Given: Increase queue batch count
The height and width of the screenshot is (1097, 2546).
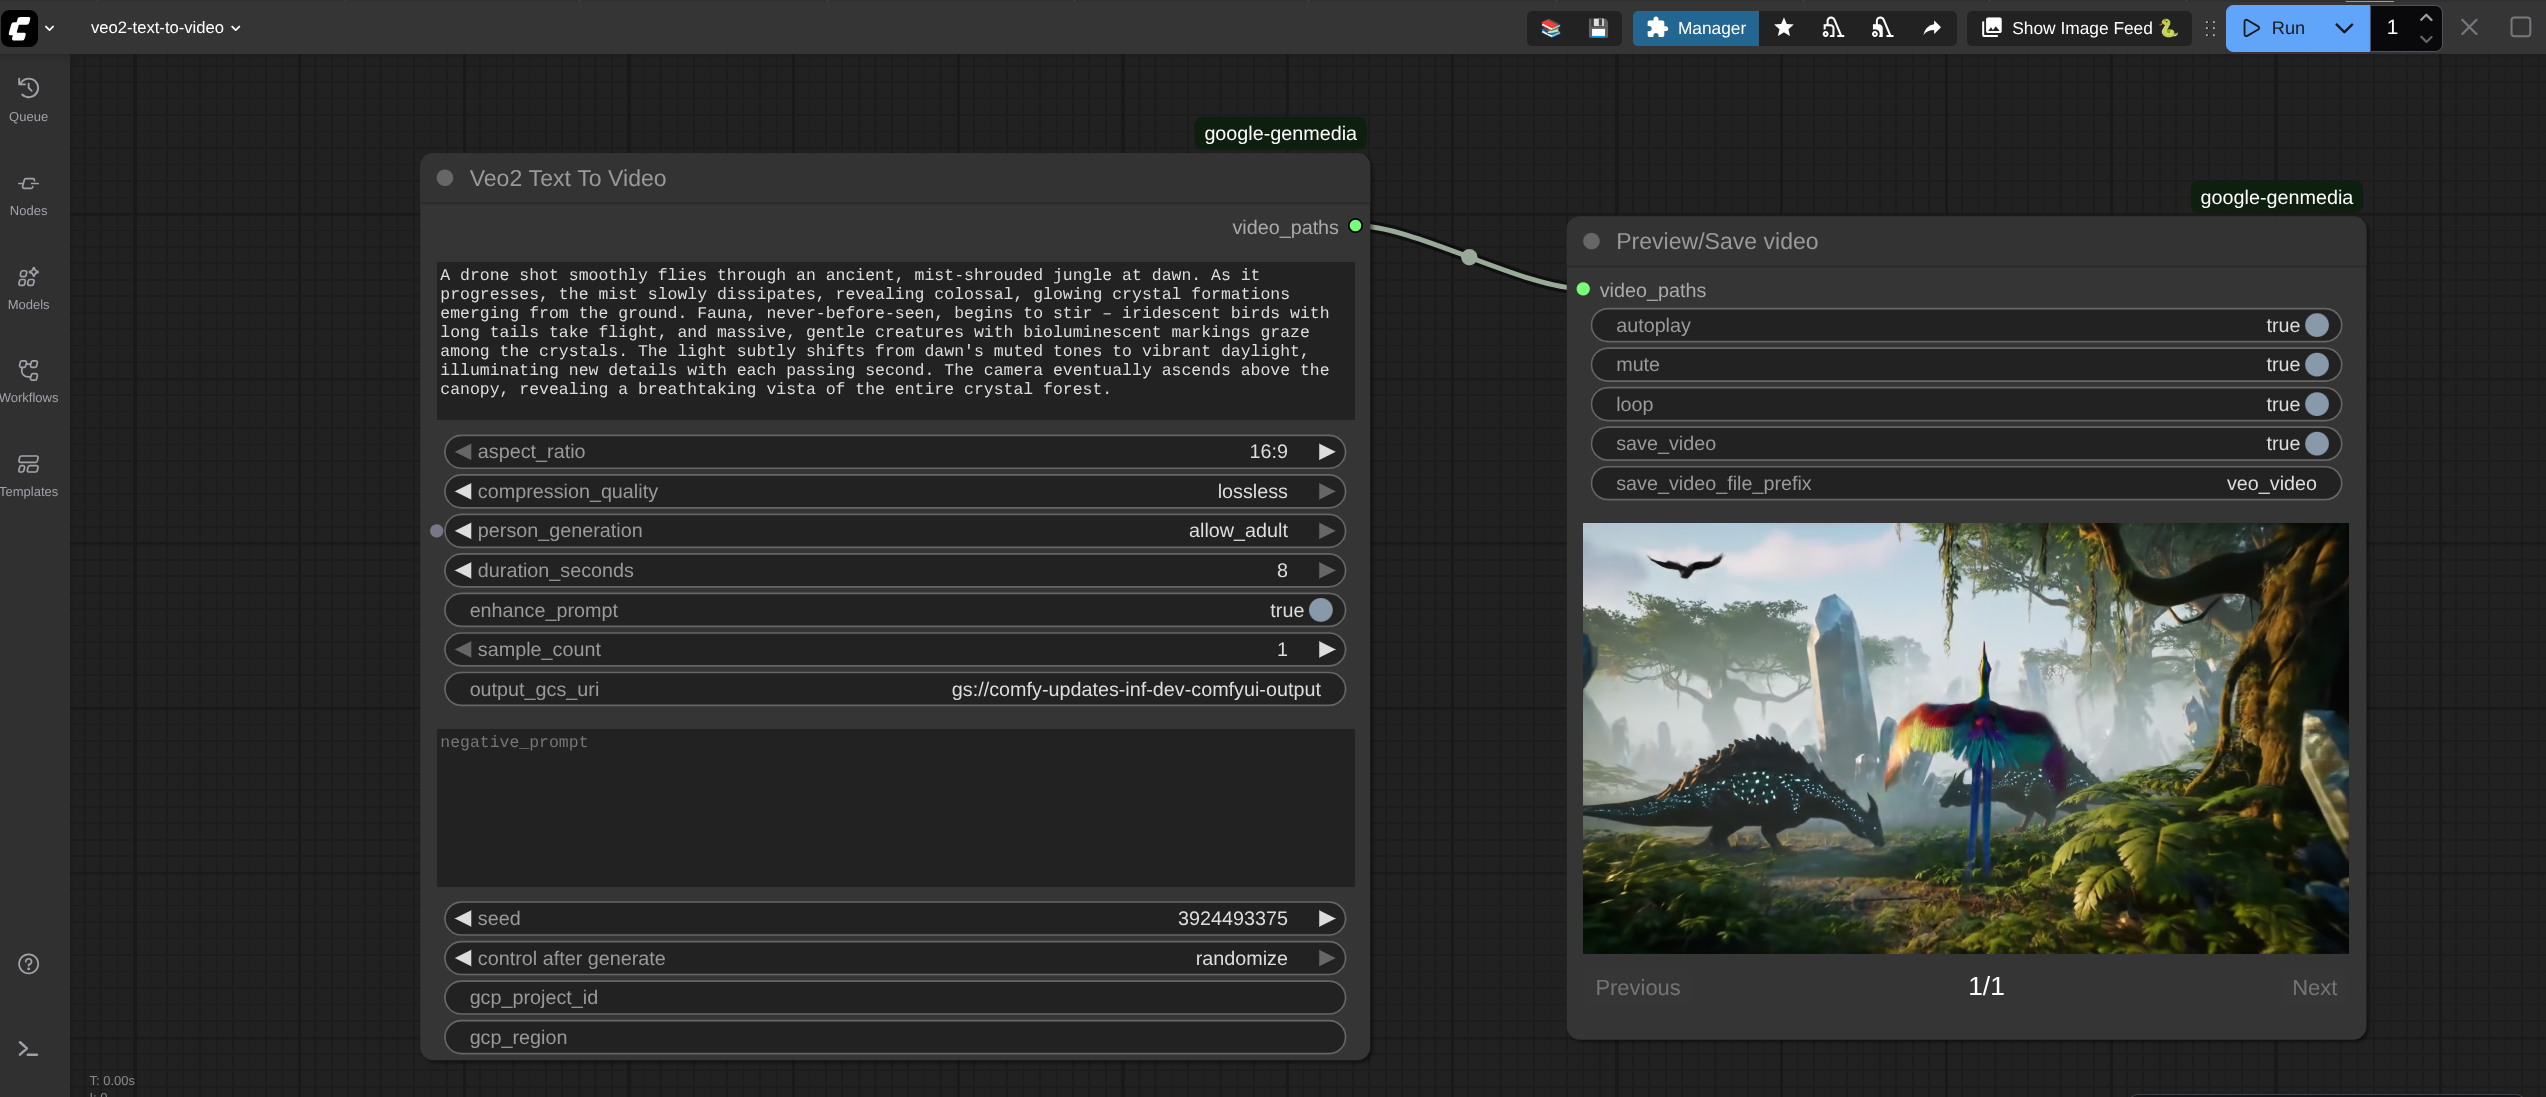Looking at the screenshot, I should coord(2426,17).
